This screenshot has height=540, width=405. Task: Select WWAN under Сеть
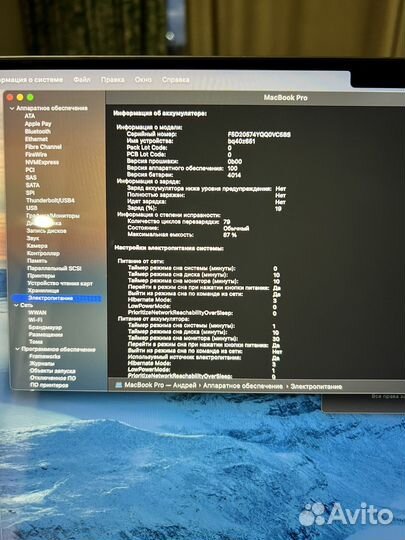point(37,313)
